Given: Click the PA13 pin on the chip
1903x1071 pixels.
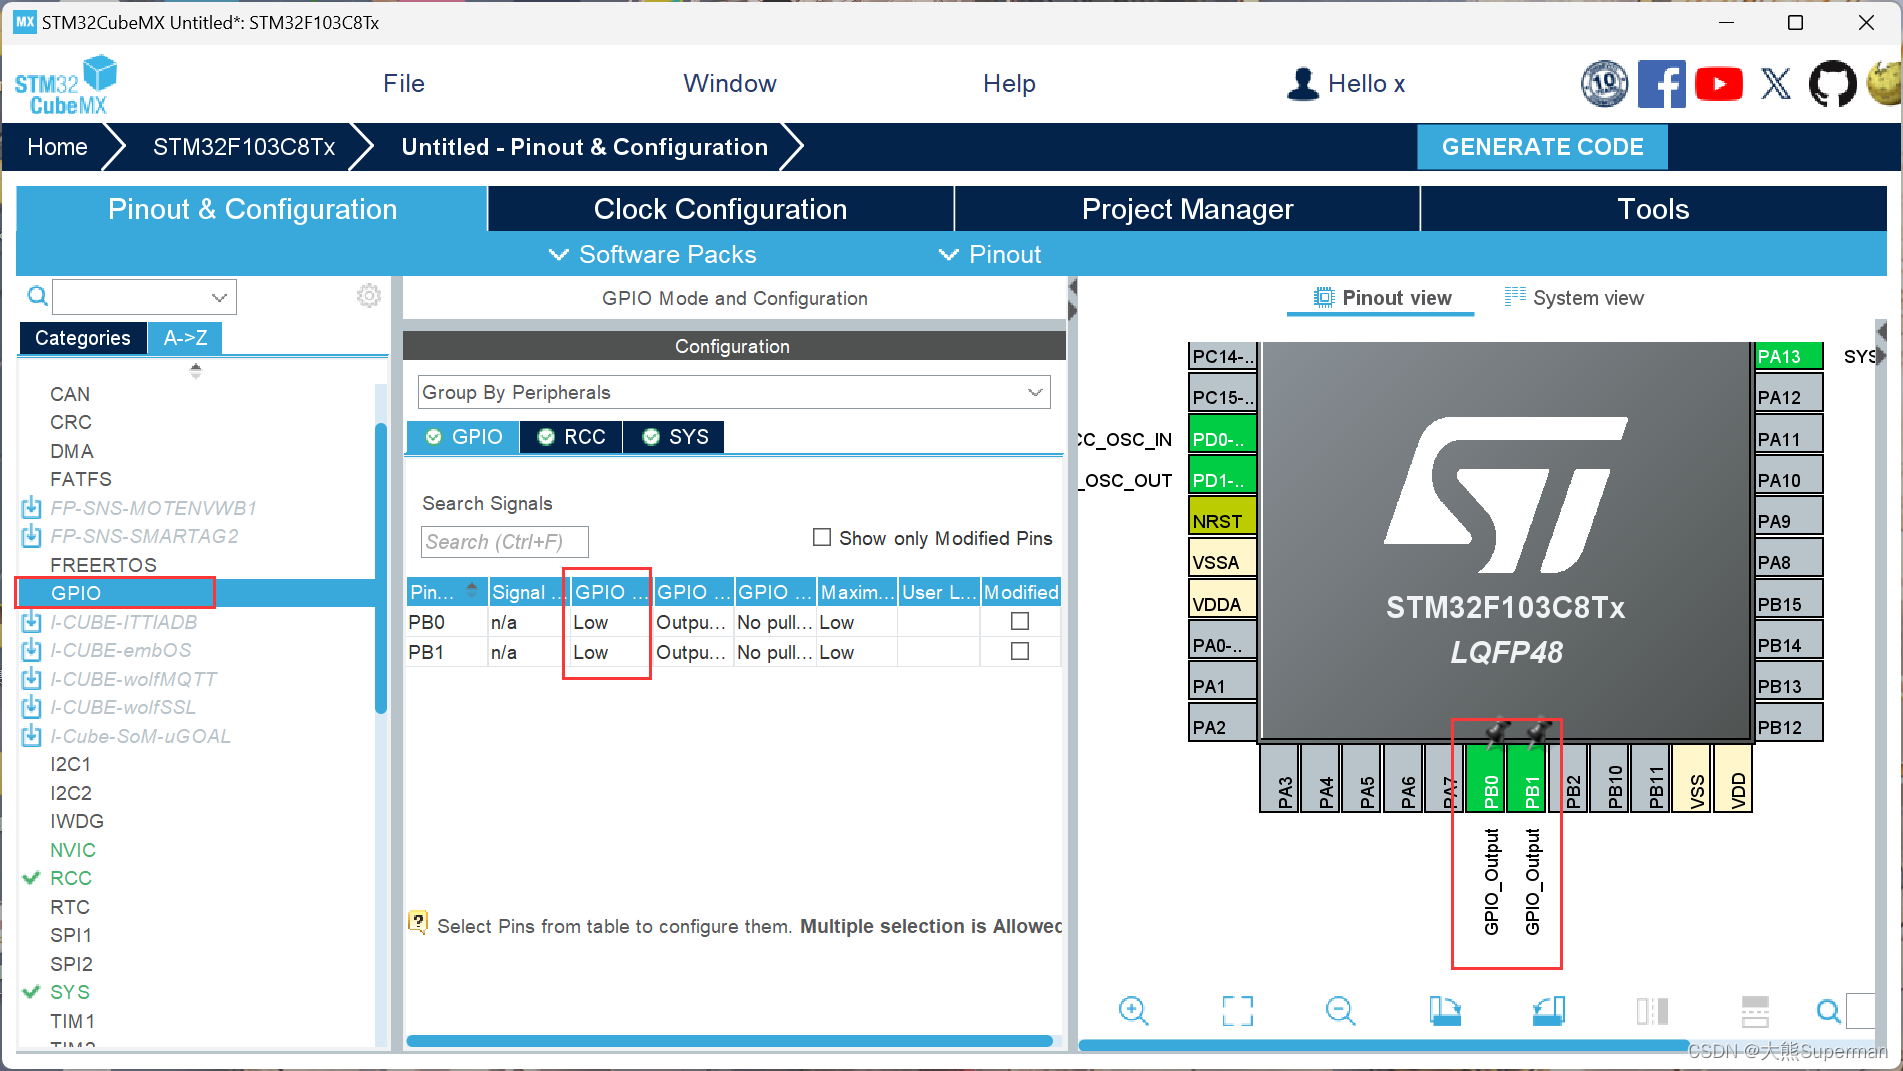Looking at the screenshot, I should coord(1788,356).
